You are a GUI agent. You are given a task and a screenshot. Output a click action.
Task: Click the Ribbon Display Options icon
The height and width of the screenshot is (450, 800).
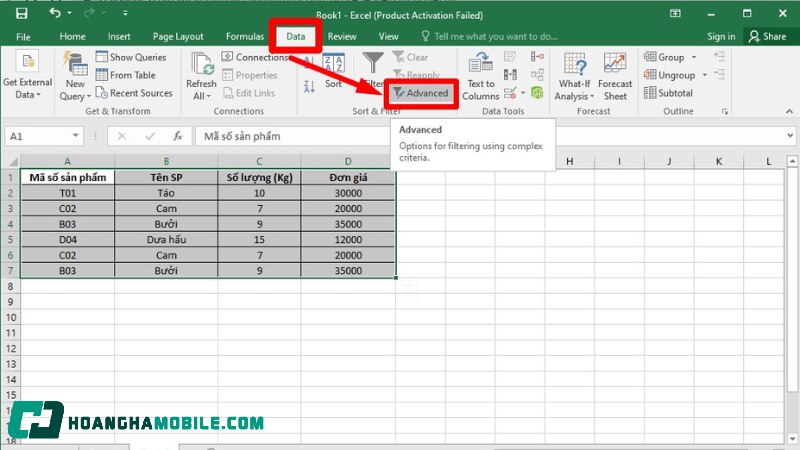[x=675, y=14]
